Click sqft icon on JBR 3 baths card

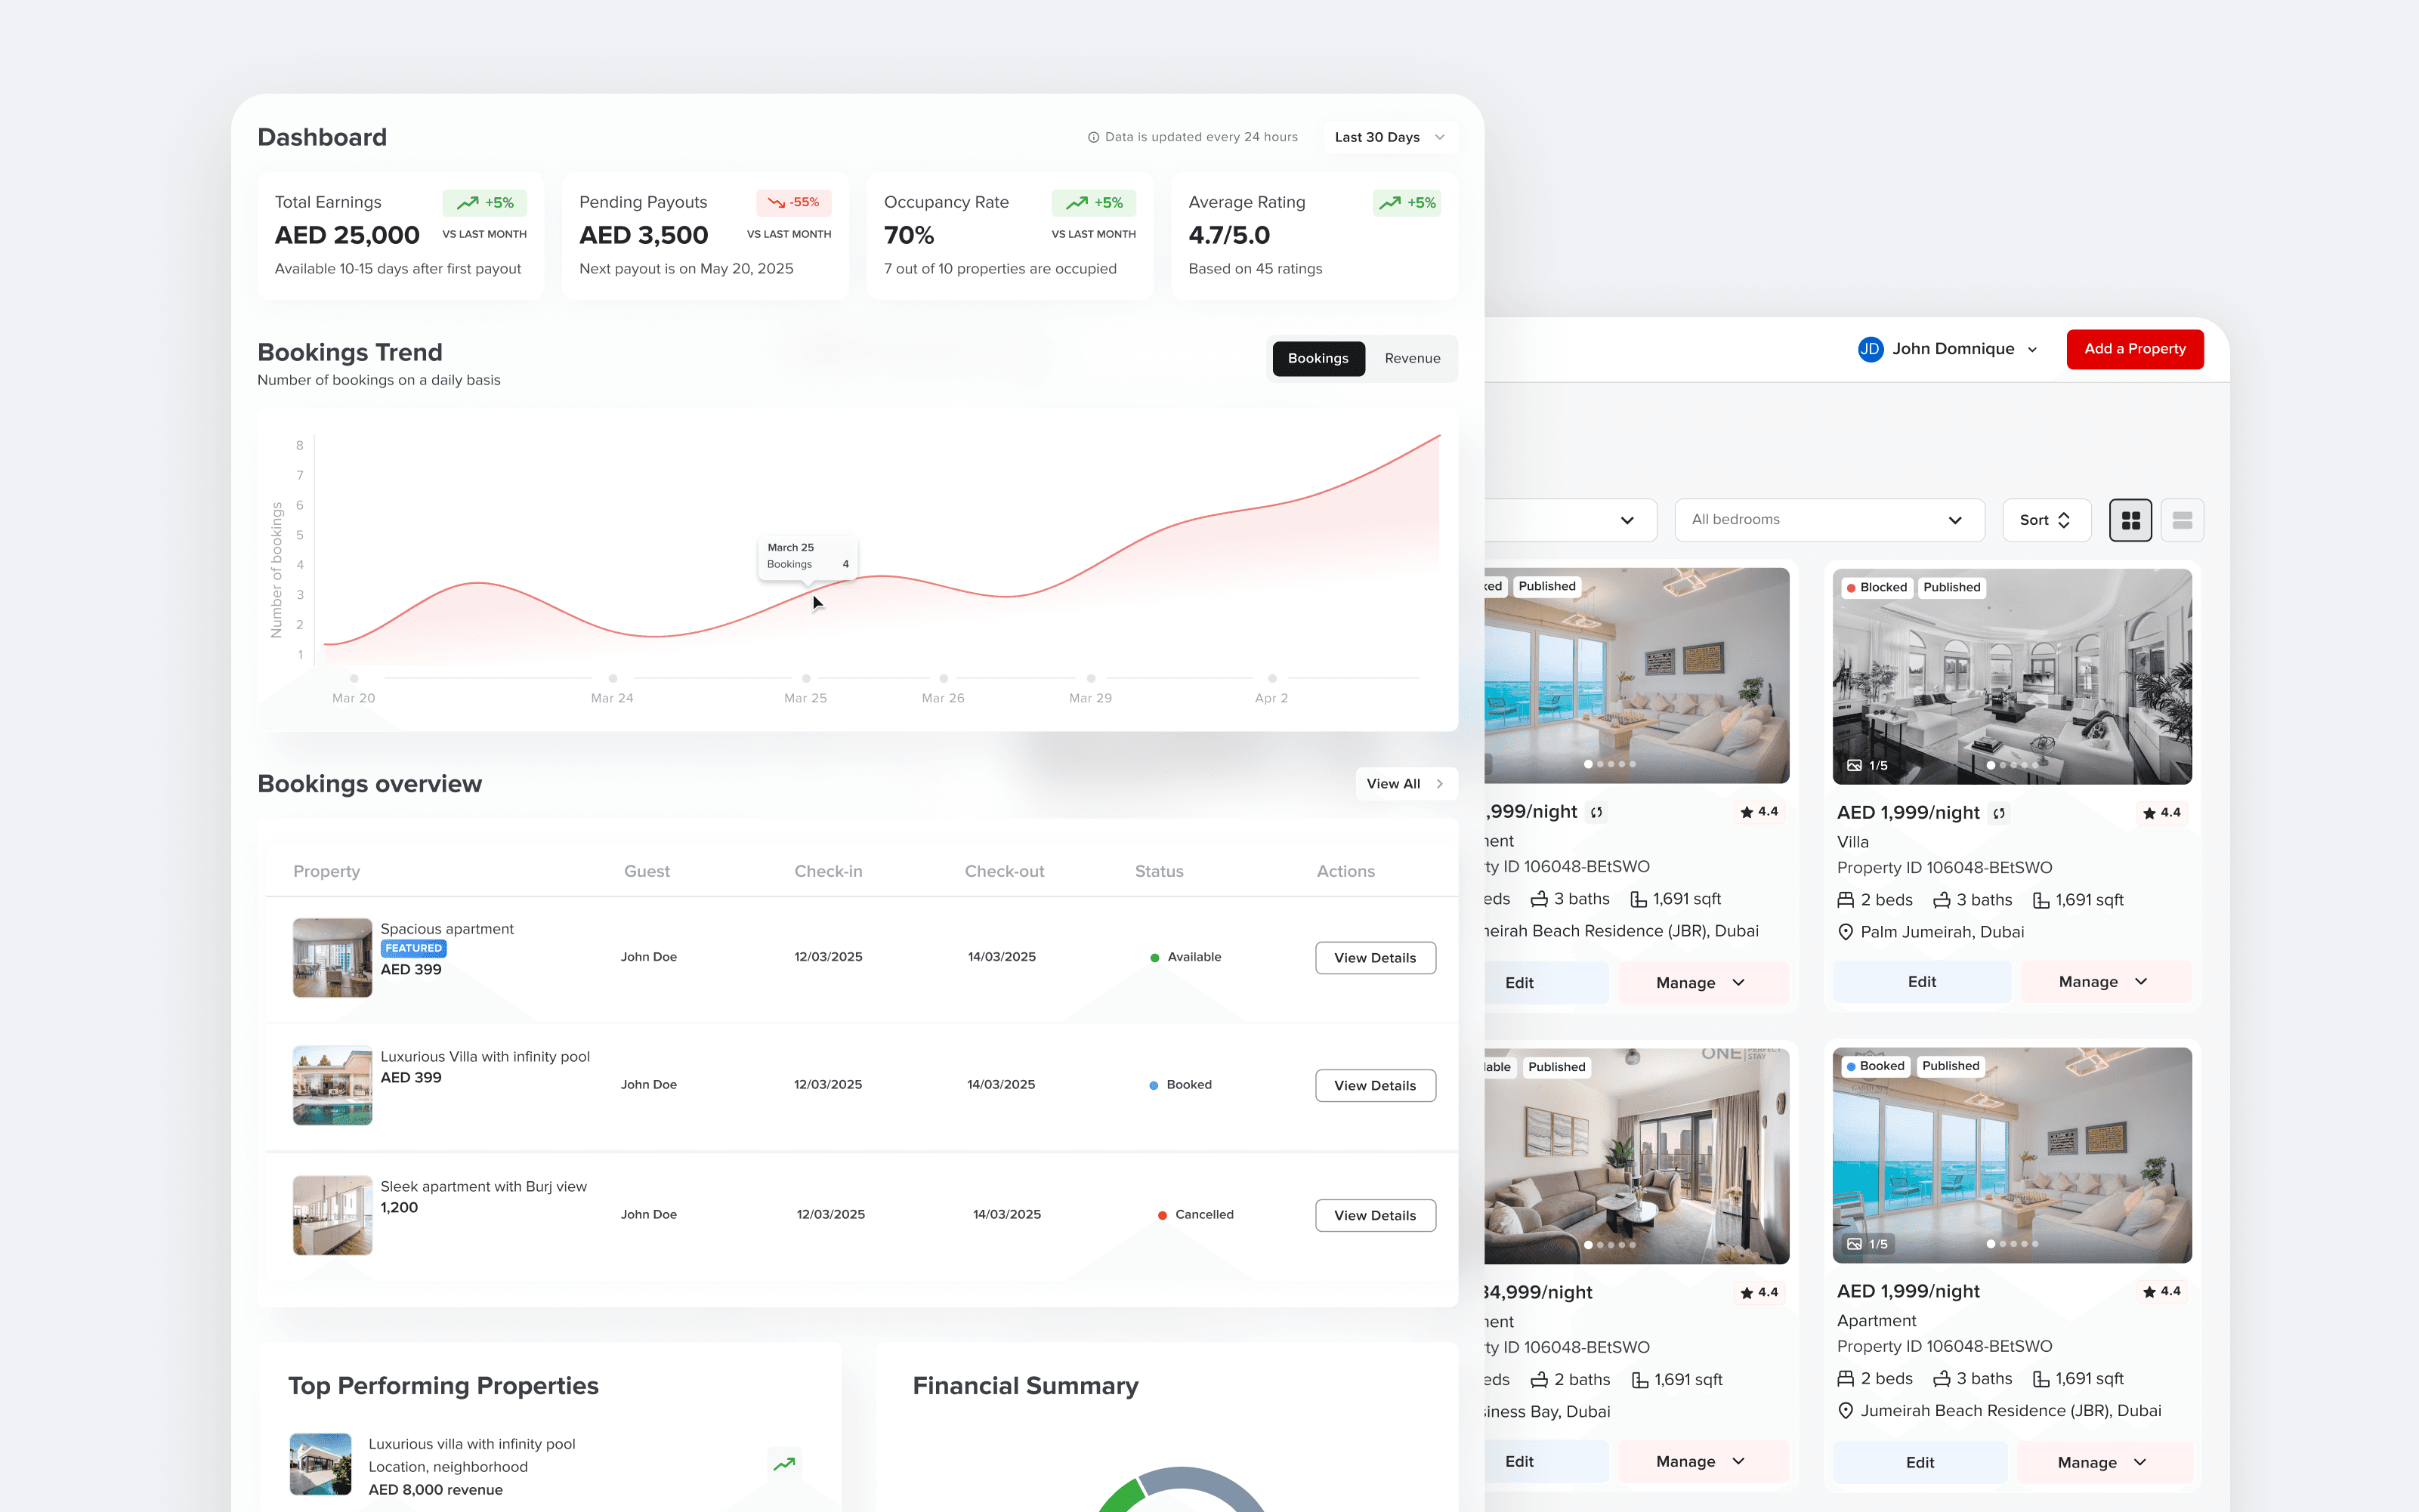pyautogui.click(x=1639, y=899)
